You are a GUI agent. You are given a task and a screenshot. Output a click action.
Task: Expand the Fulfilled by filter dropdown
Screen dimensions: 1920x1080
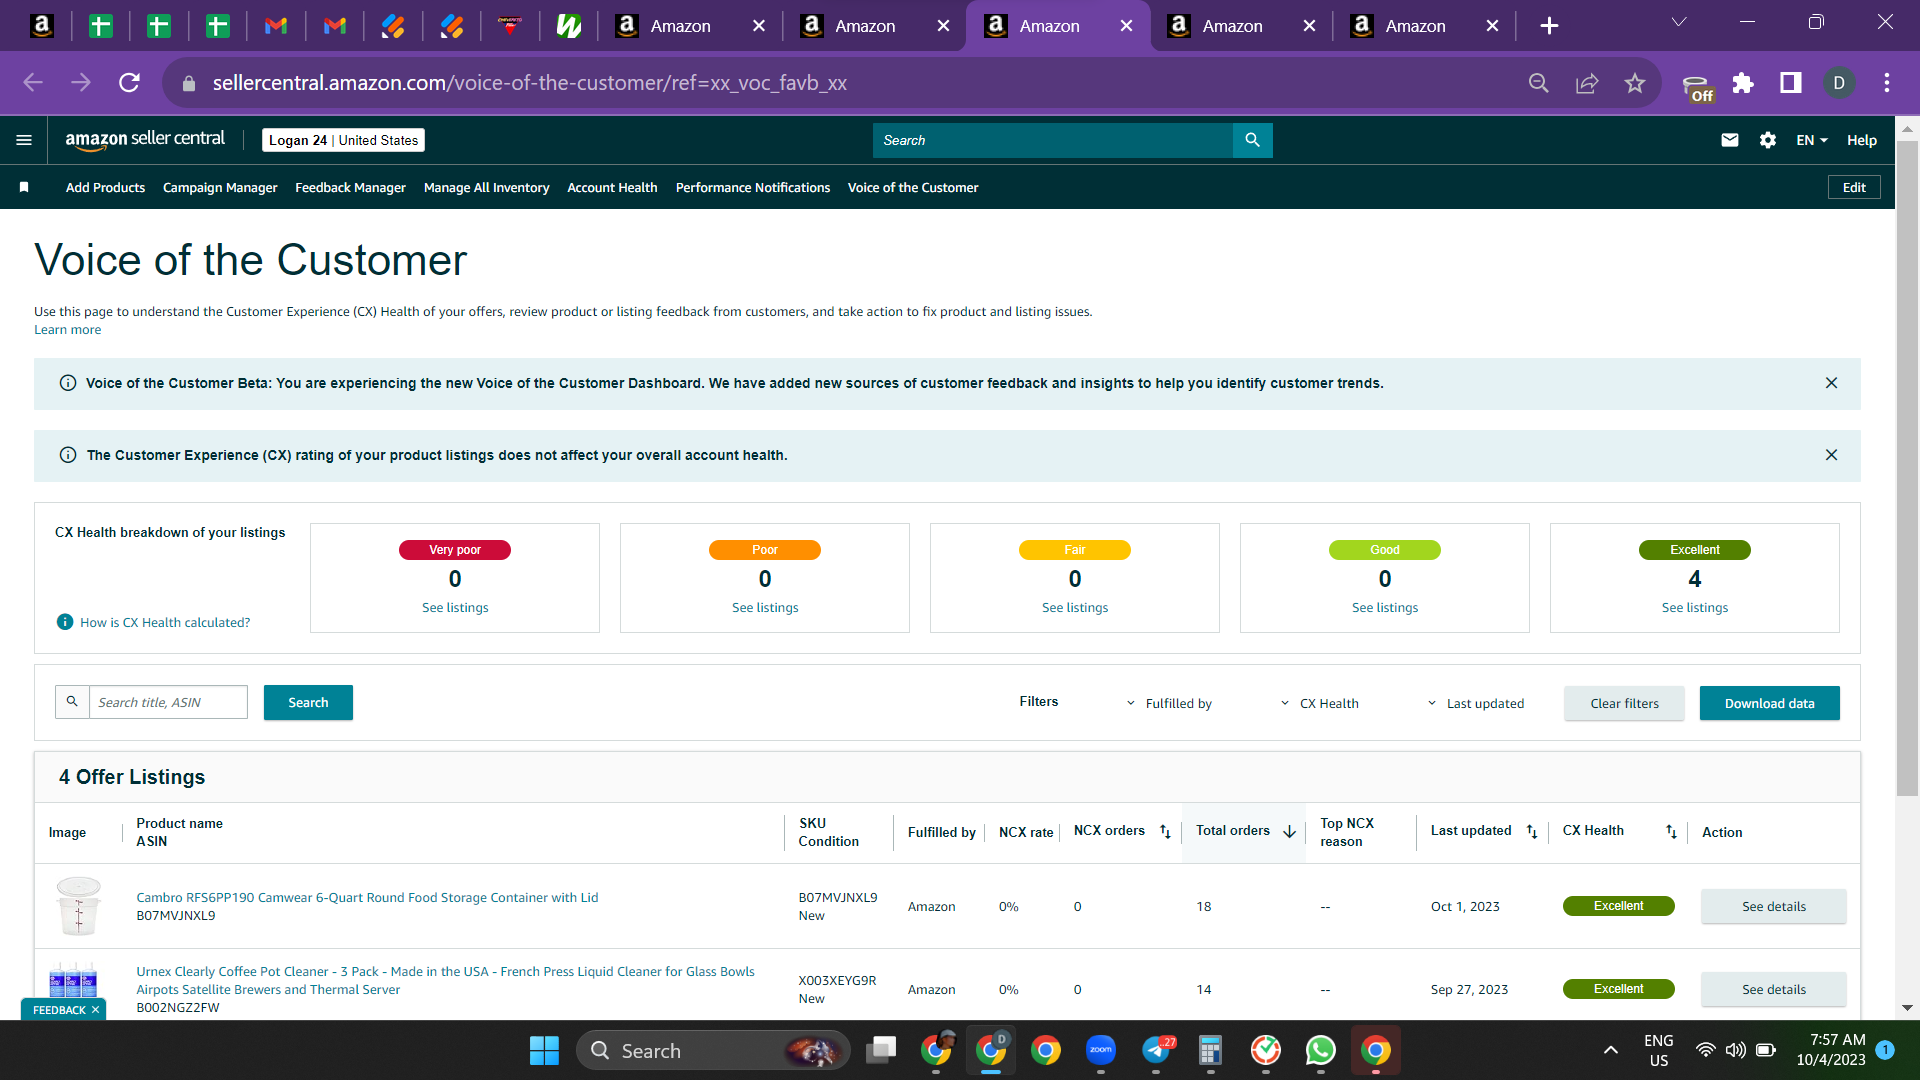tap(1169, 703)
